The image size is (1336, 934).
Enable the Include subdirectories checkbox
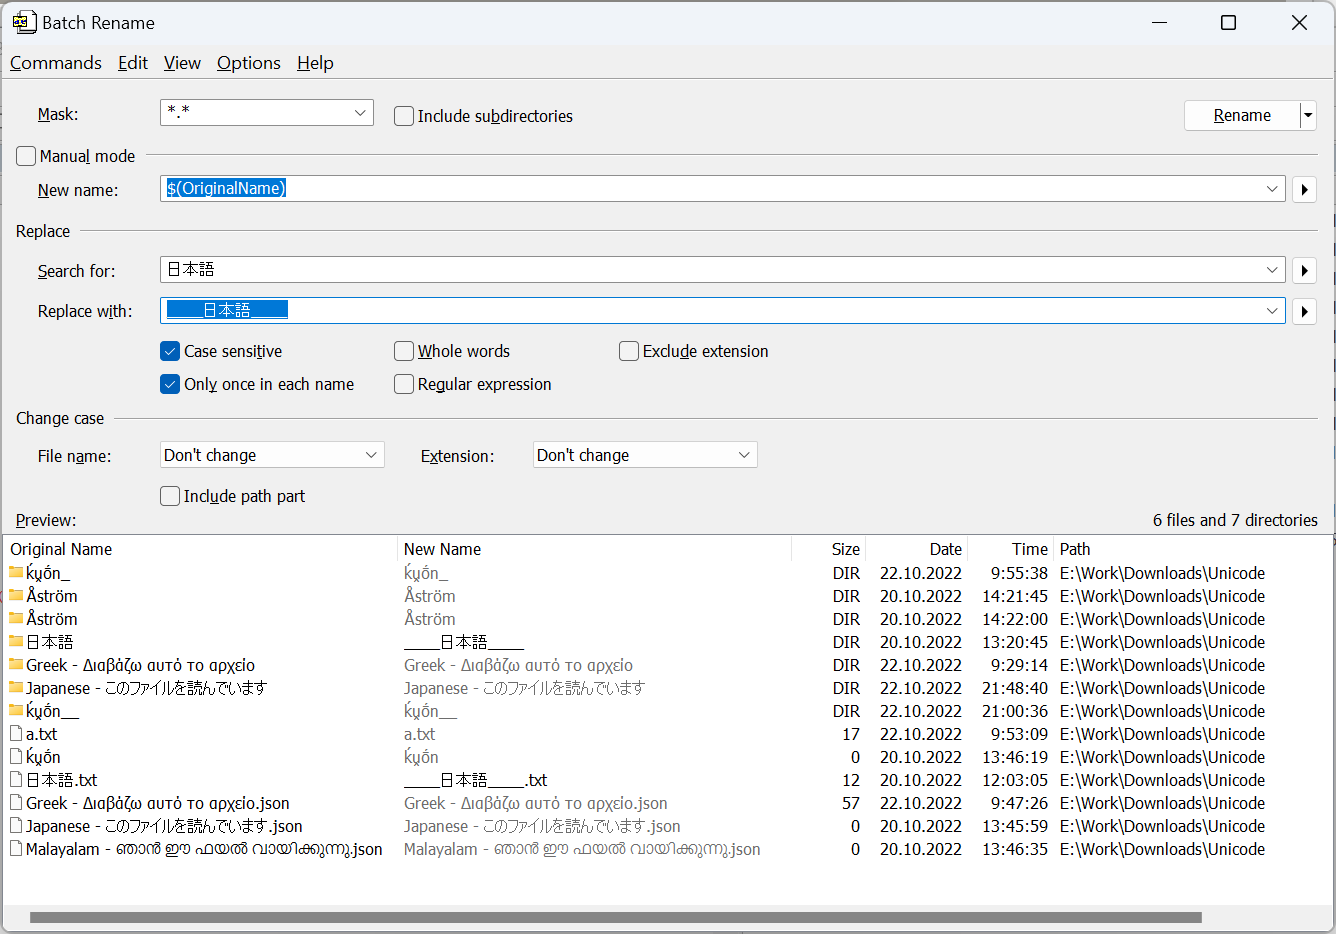[404, 116]
